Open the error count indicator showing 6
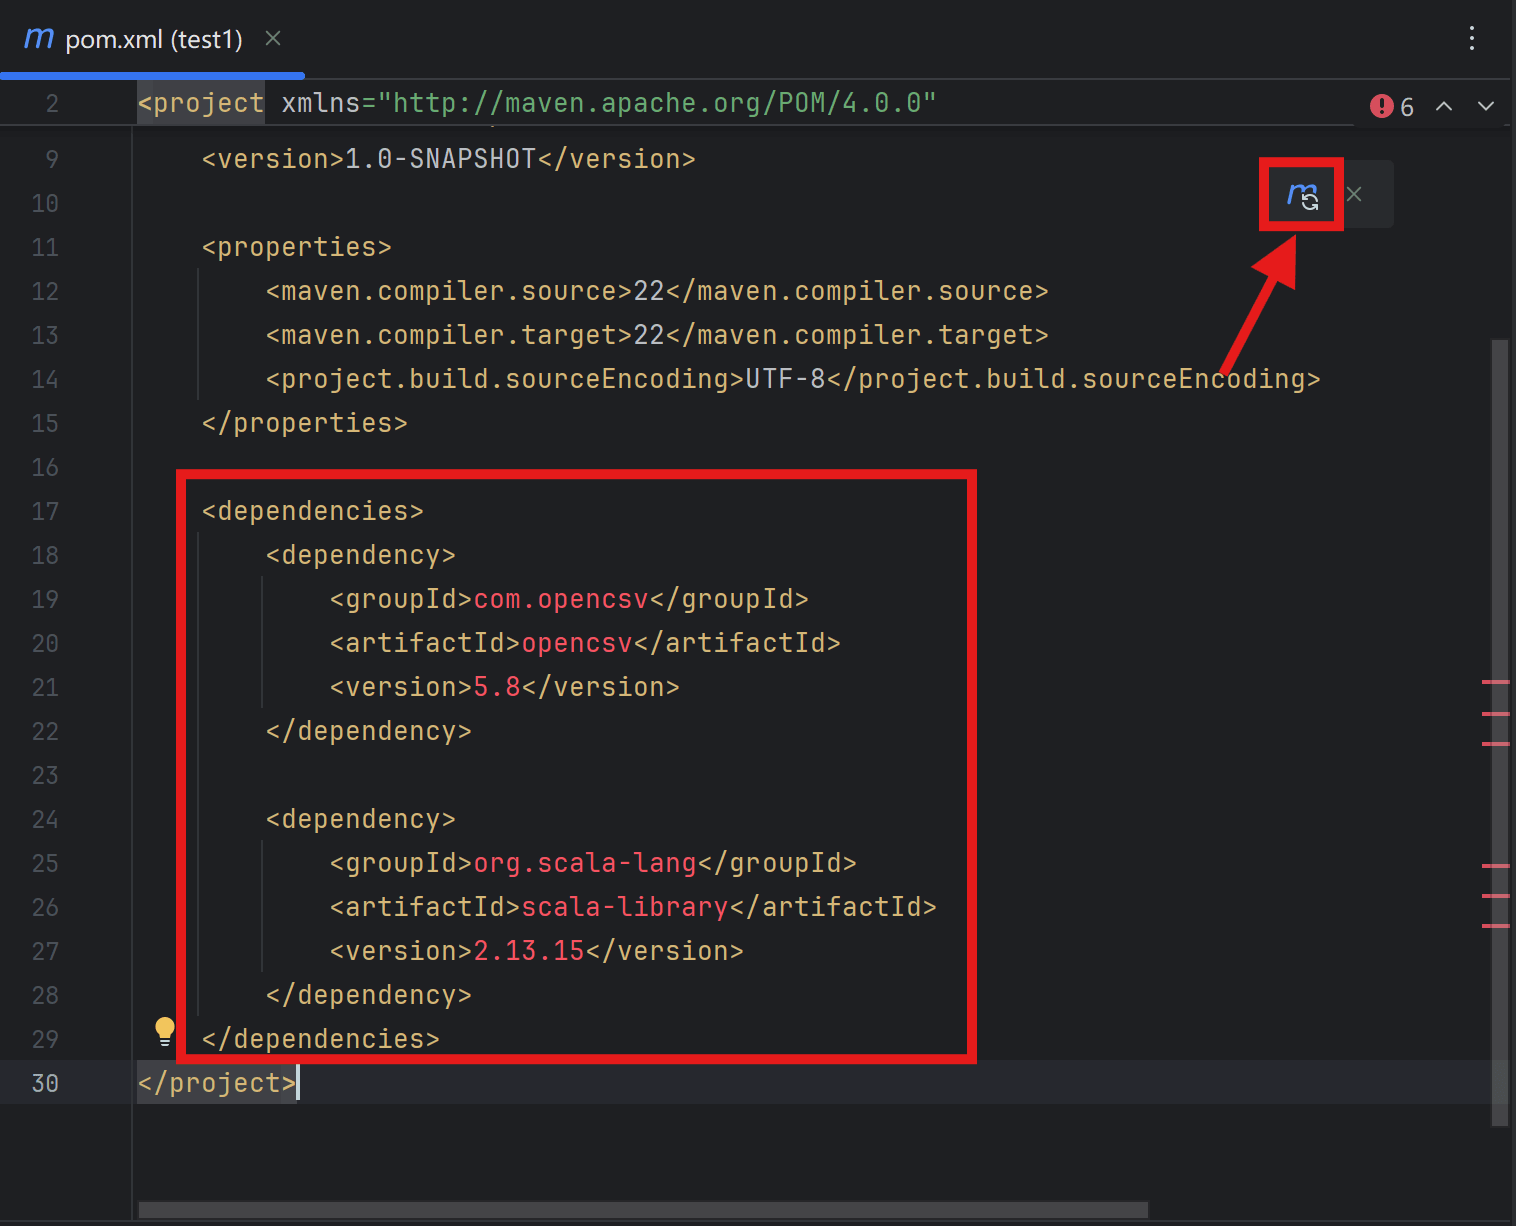The height and width of the screenshot is (1226, 1516). (1392, 106)
